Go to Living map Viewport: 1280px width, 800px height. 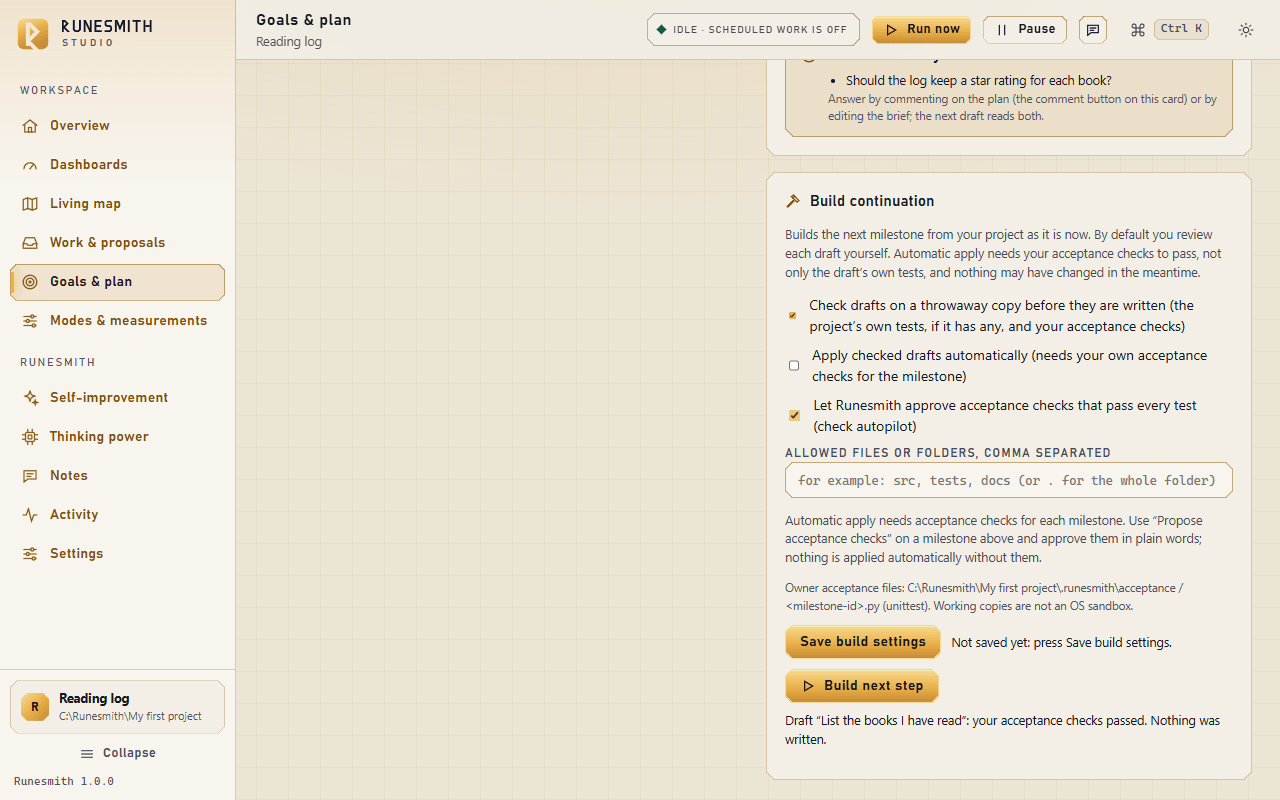pos(117,203)
